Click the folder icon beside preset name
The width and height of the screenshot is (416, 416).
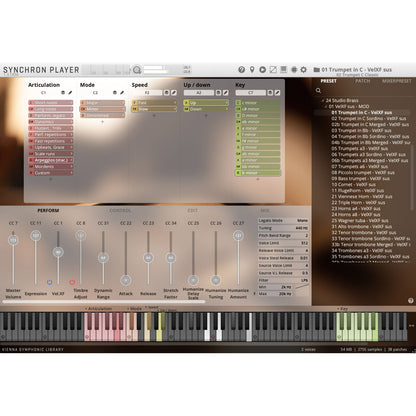pyautogui.click(x=316, y=70)
